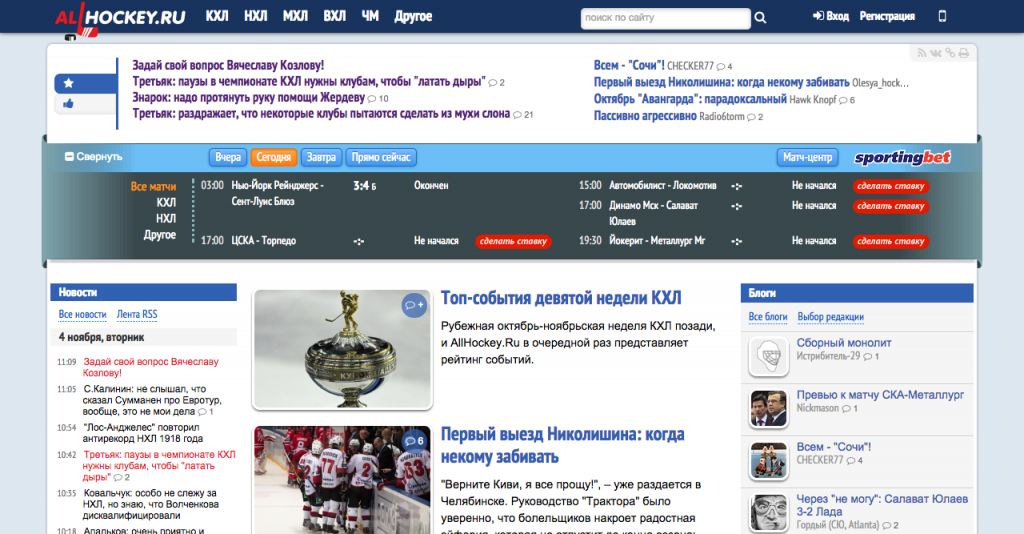Filter matches by КХЛ in scoreboard

coord(166,202)
